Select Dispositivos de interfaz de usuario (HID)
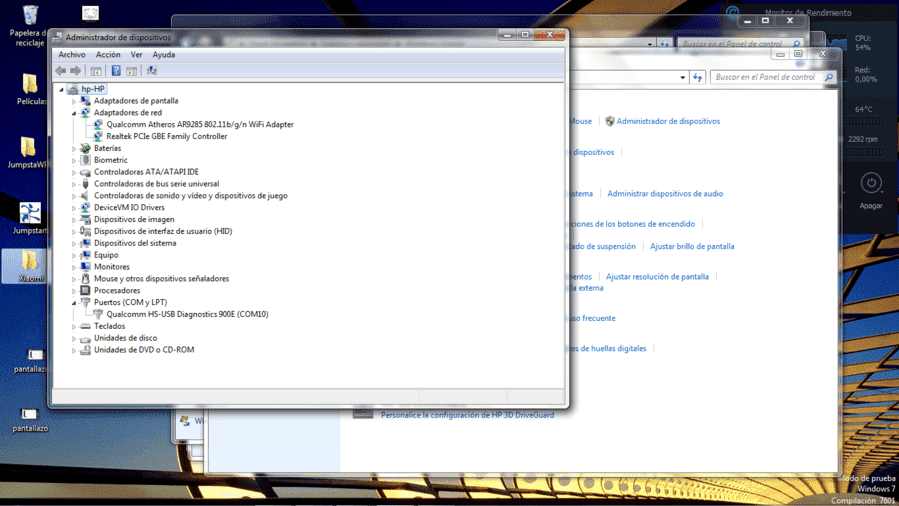899x506 pixels. pos(163,232)
